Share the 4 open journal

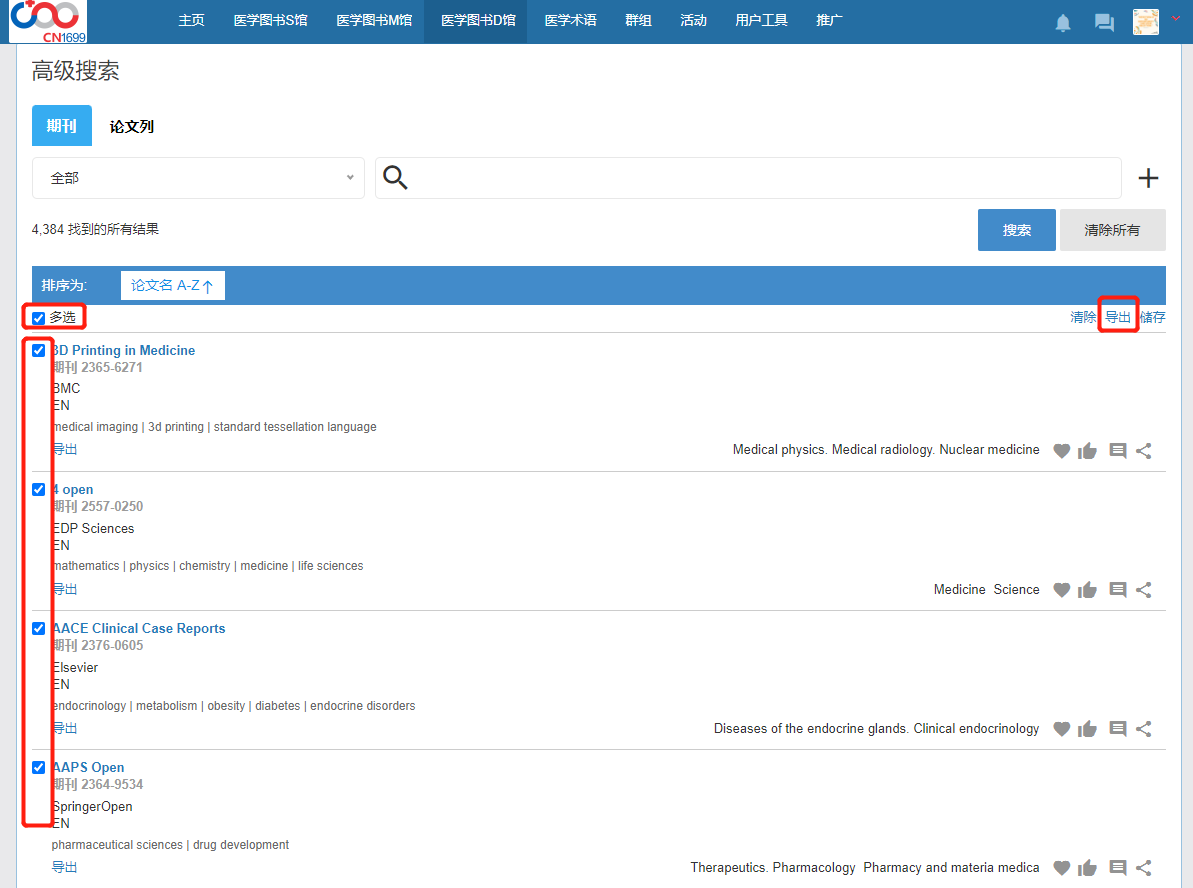click(x=1144, y=590)
